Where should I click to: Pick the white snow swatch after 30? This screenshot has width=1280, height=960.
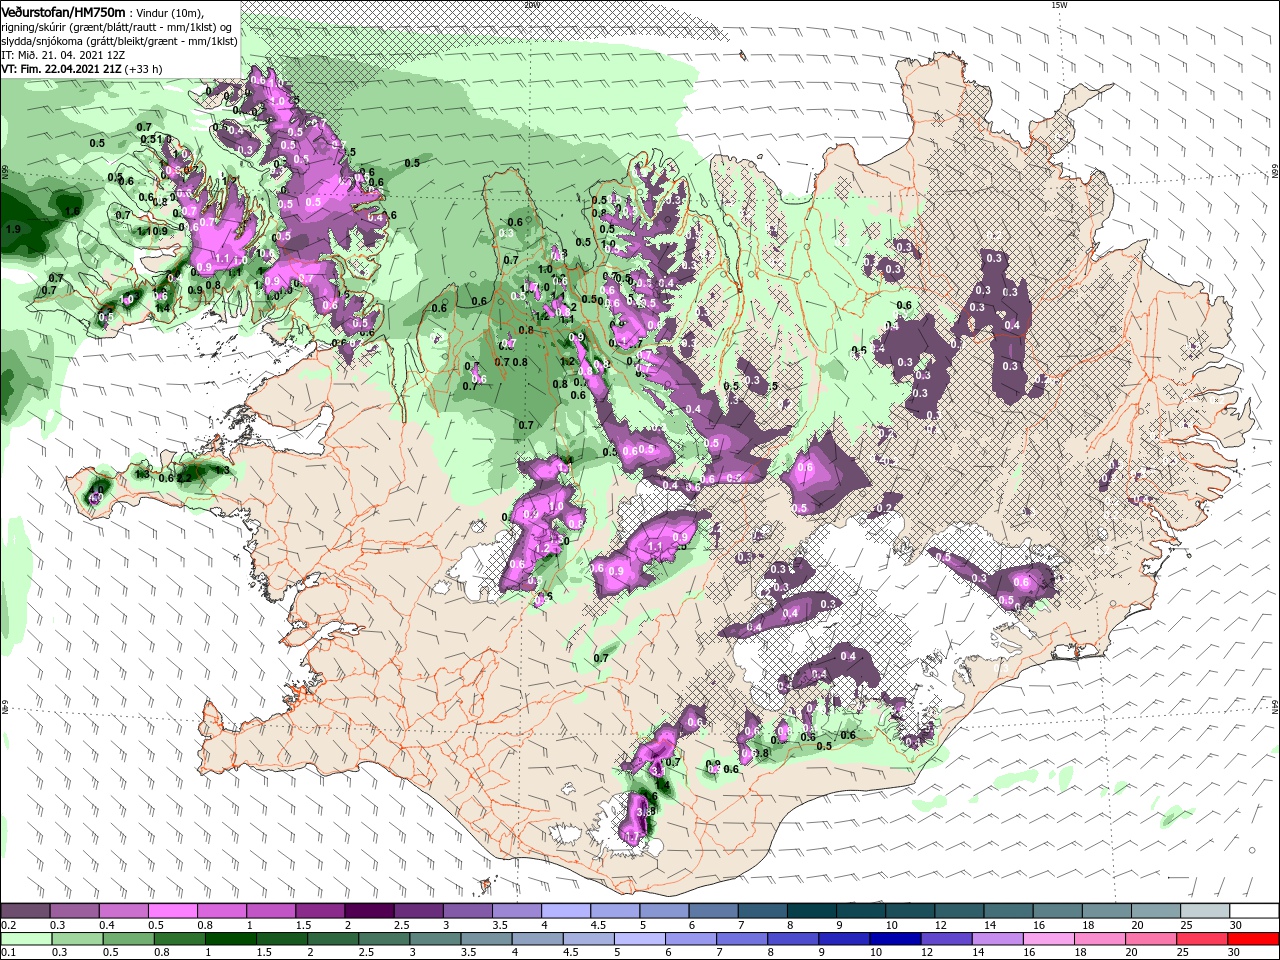[1254, 910]
